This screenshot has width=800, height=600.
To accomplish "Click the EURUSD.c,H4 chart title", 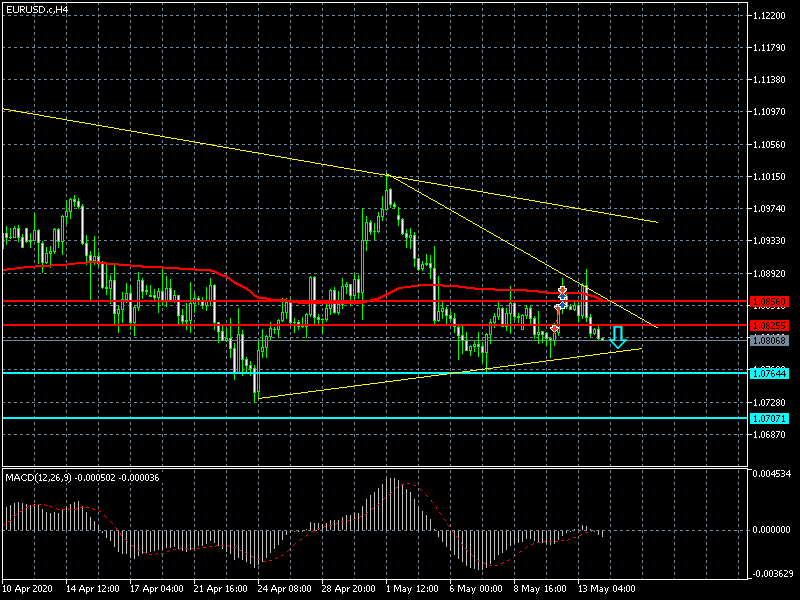I will 38,9.
